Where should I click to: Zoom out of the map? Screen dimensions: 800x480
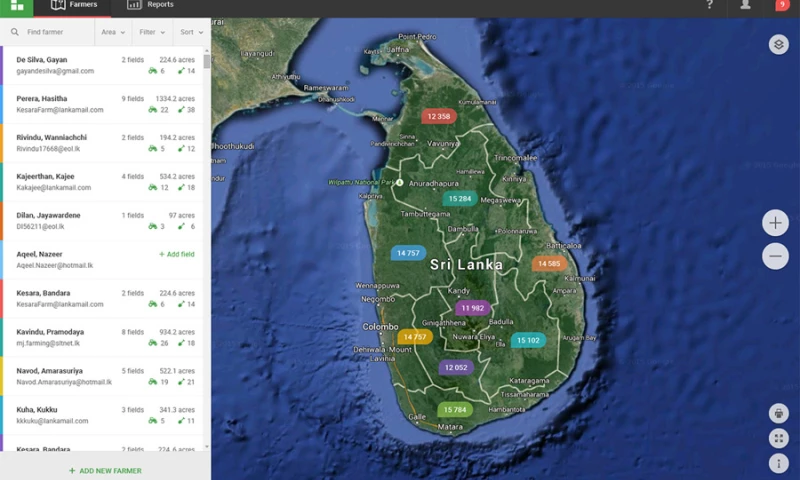pos(775,257)
